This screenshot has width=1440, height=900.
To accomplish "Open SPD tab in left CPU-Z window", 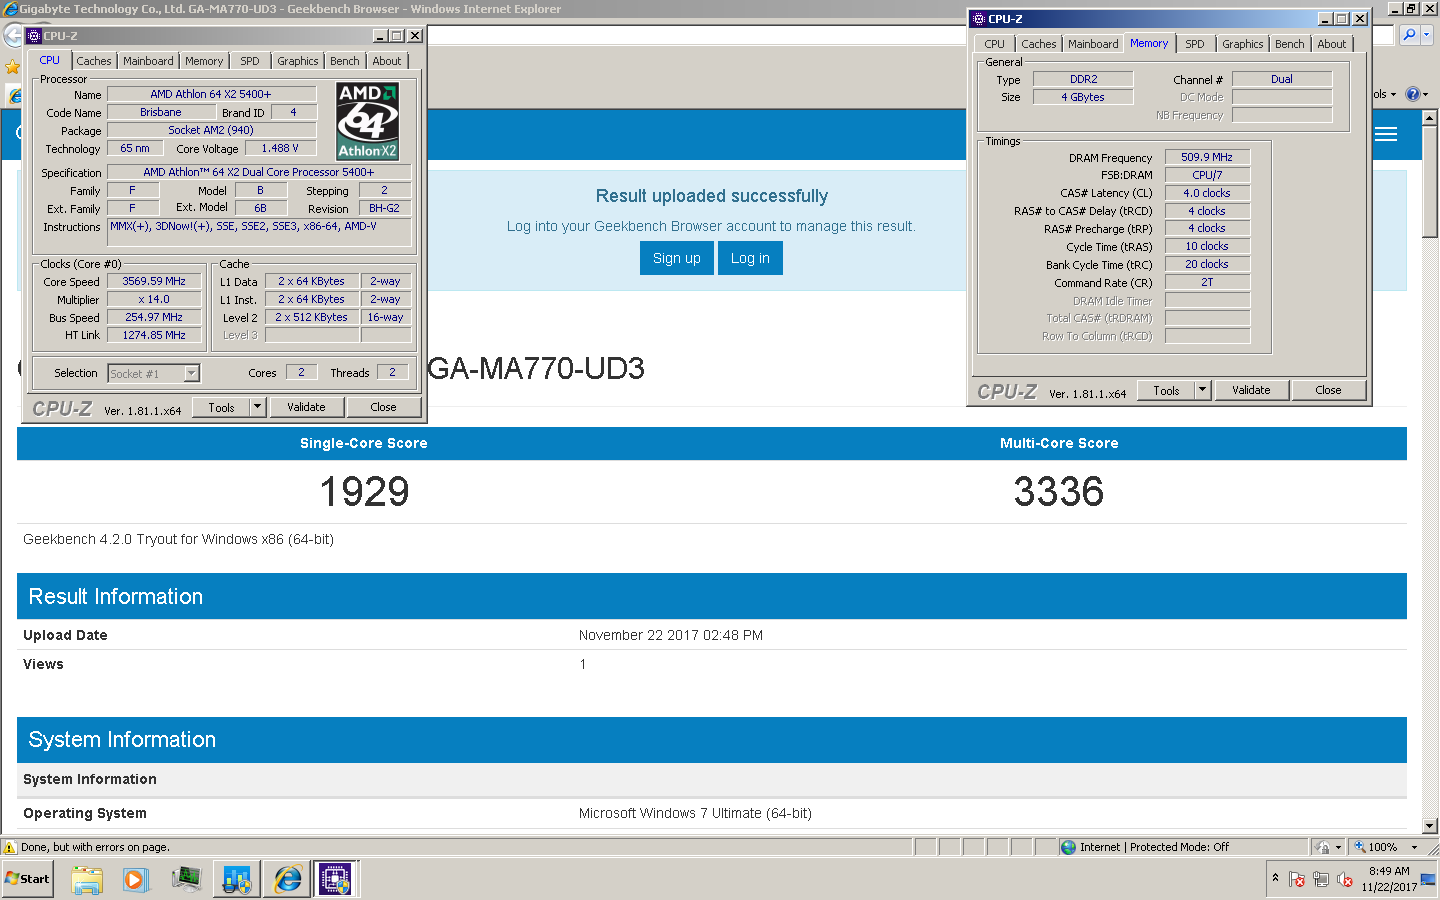I will pyautogui.click(x=250, y=61).
